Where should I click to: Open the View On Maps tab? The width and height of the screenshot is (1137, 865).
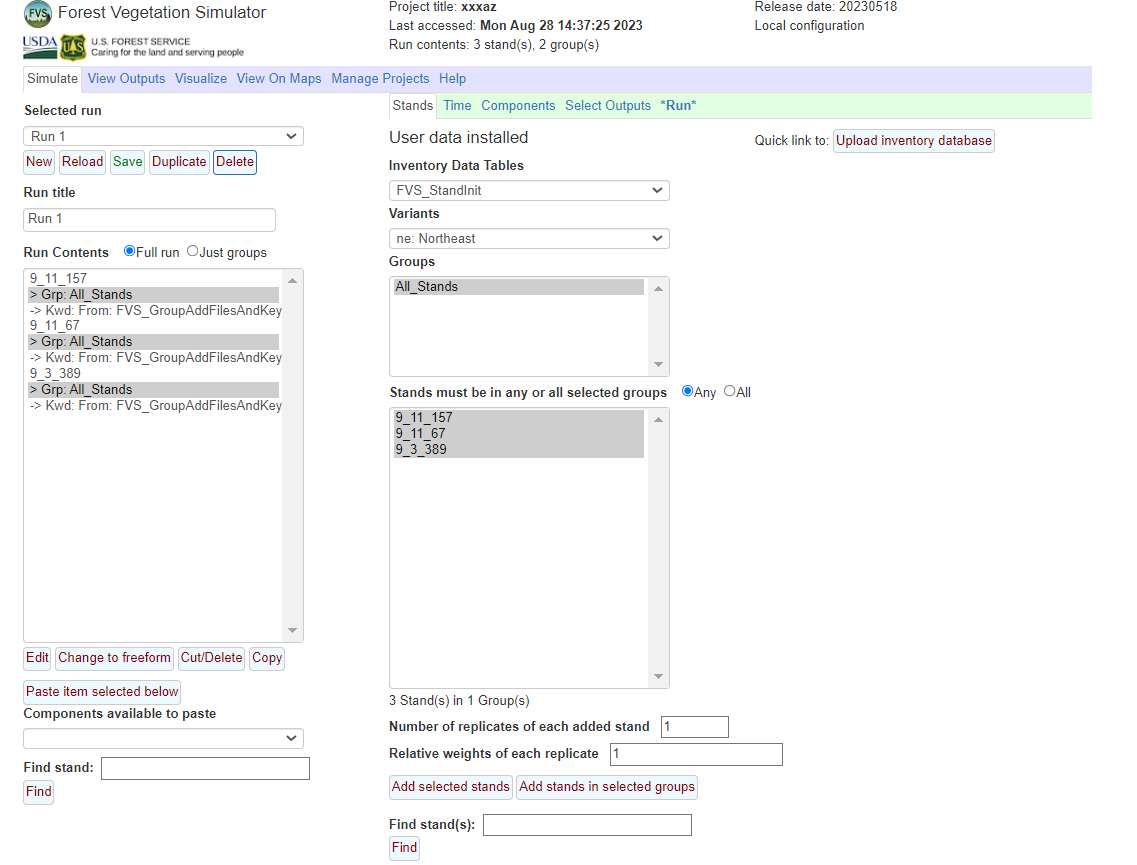click(x=279, y=78)
